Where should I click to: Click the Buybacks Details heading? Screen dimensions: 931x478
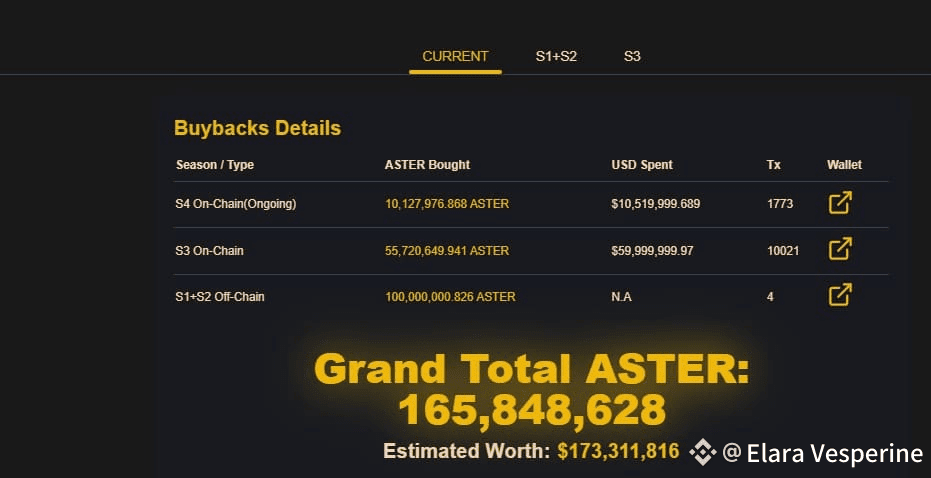[x=257, y=128]
